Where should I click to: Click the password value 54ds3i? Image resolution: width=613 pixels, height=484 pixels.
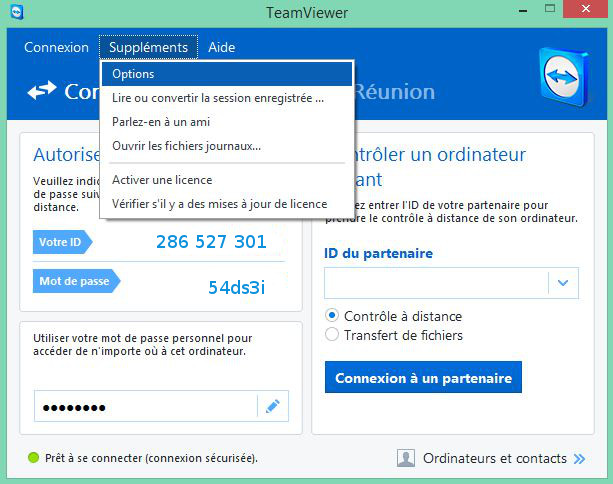(237, 287)
